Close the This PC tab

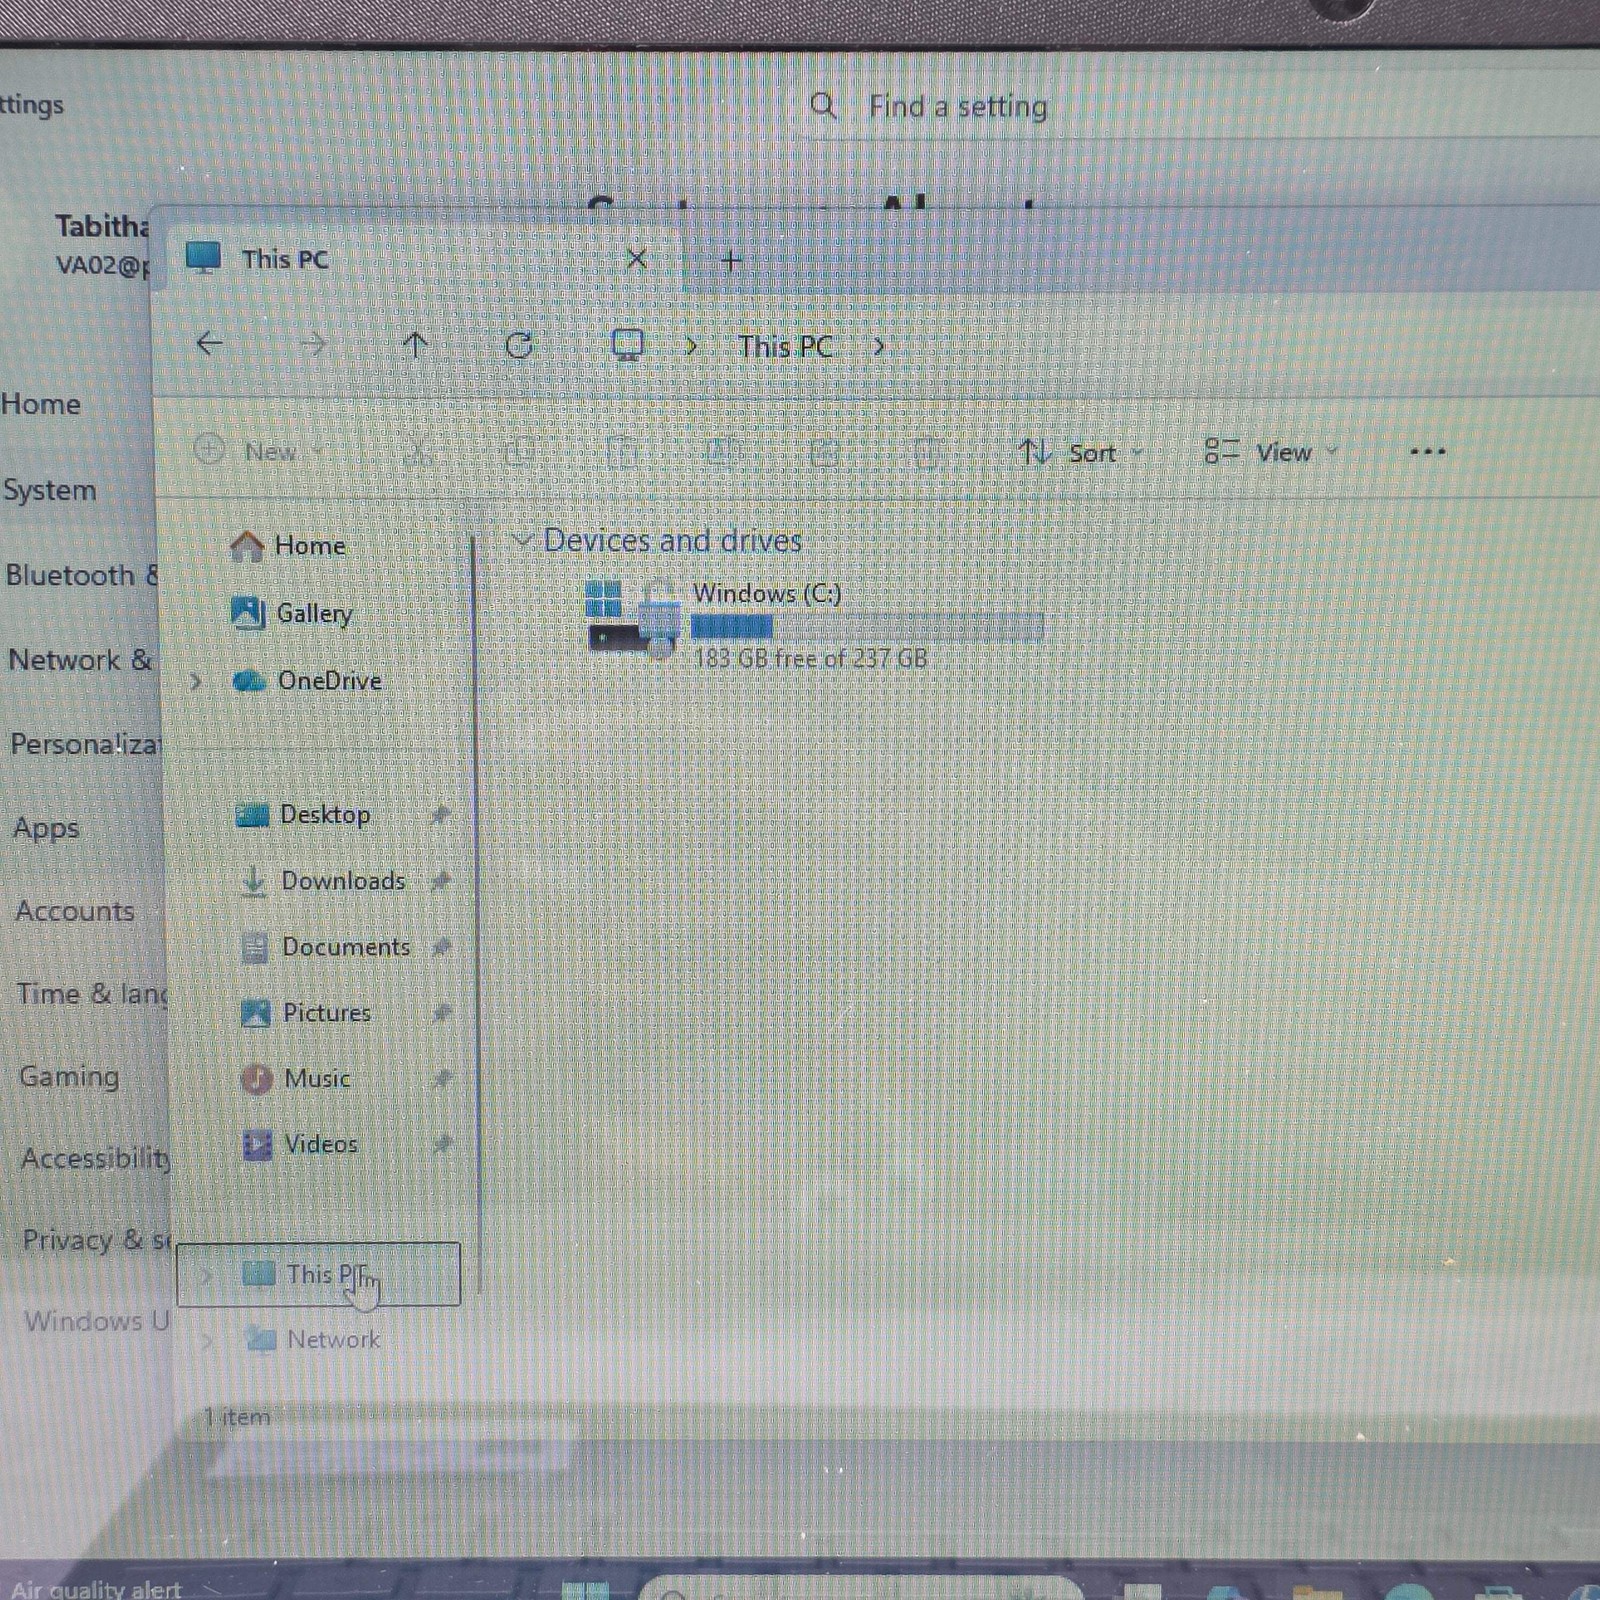(636, 260)
